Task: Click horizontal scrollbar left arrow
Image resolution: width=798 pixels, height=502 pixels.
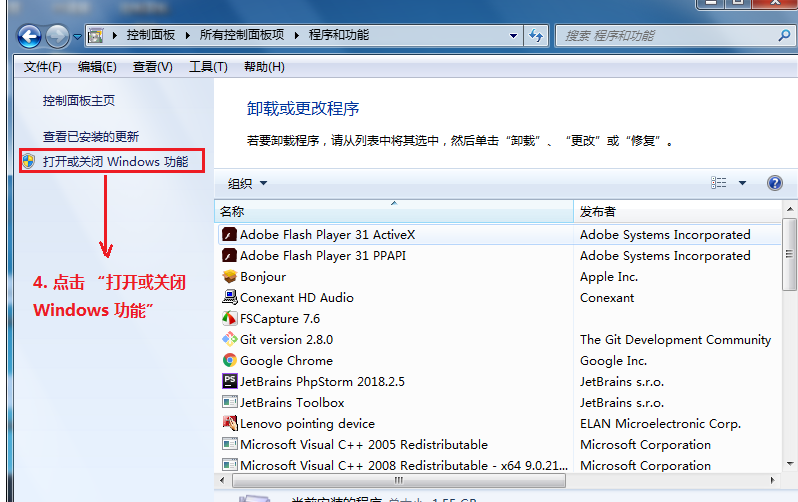Action: tap(222, 480)
